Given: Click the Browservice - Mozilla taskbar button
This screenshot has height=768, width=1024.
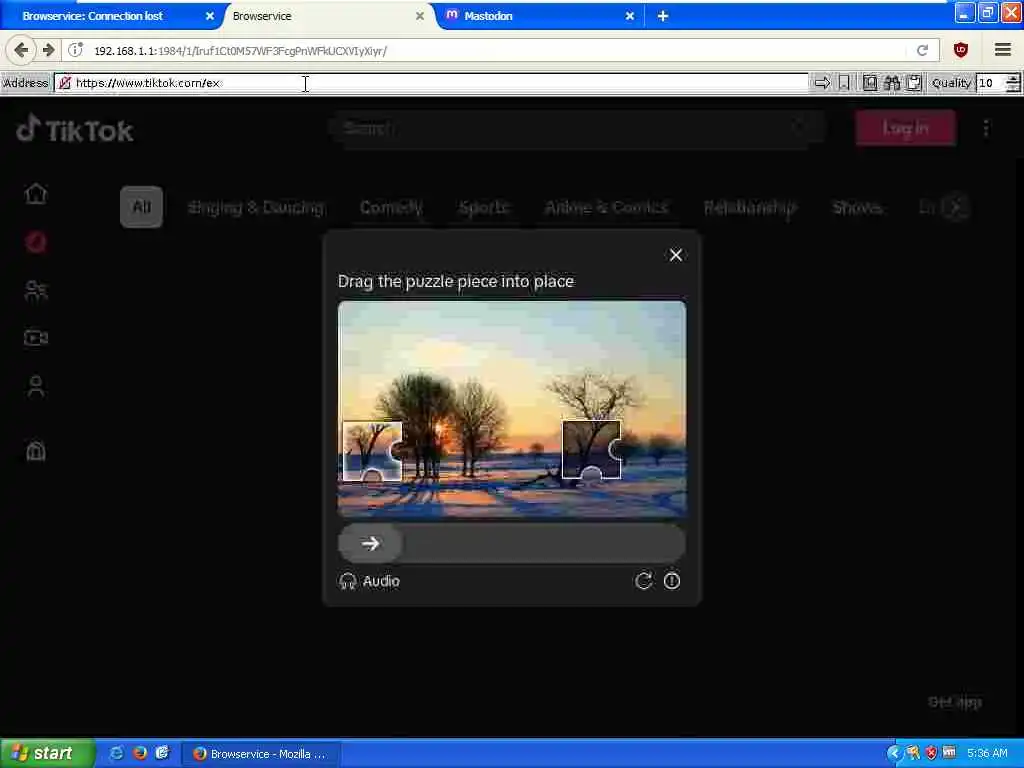Looking at the screenshot, I should (261, 754).
